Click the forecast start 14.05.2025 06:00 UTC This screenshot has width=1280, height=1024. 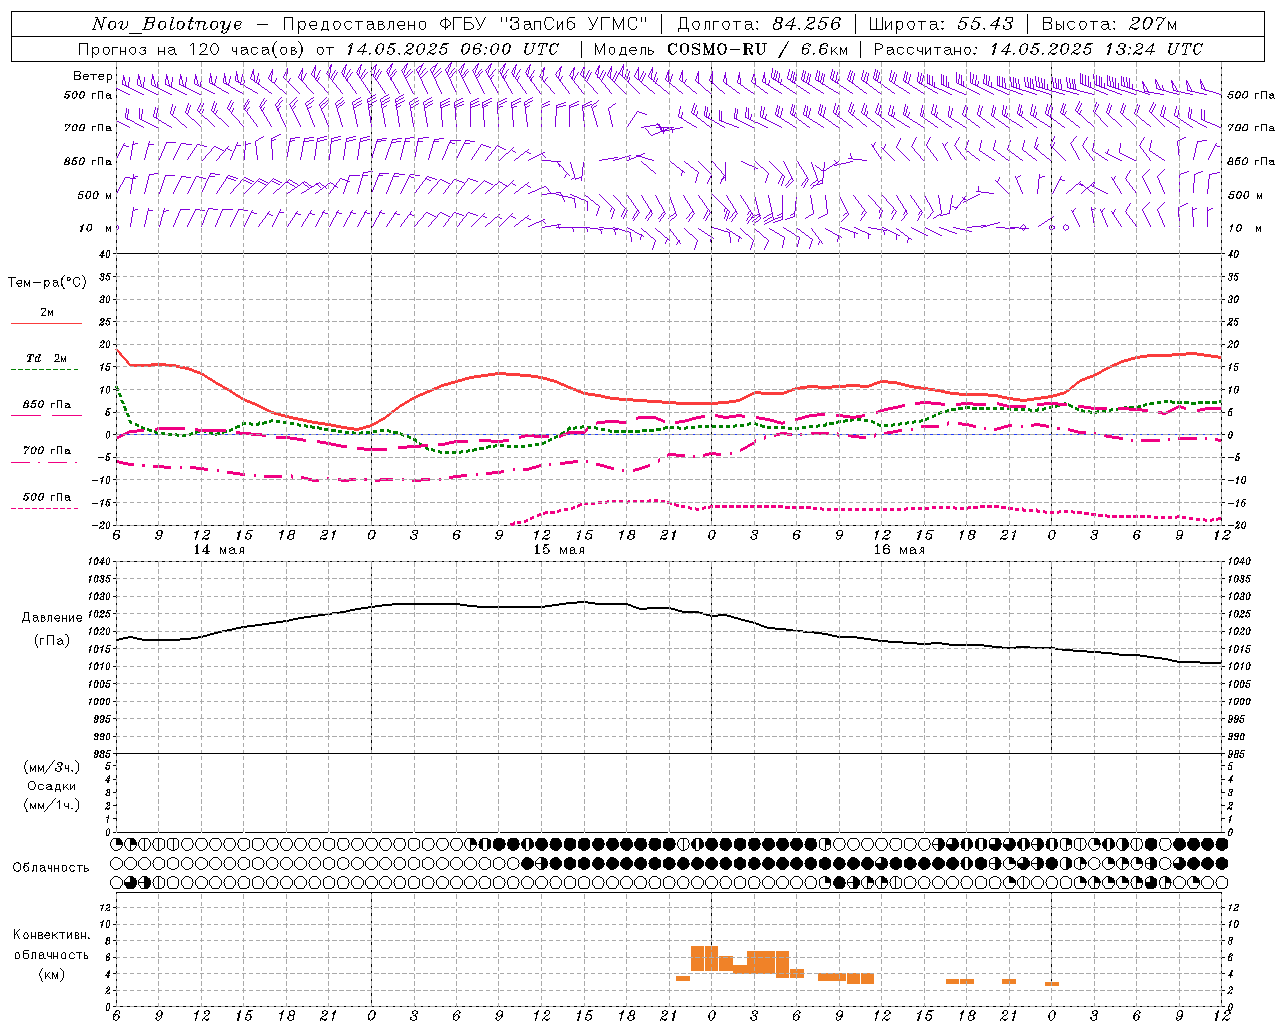(452, 49)
